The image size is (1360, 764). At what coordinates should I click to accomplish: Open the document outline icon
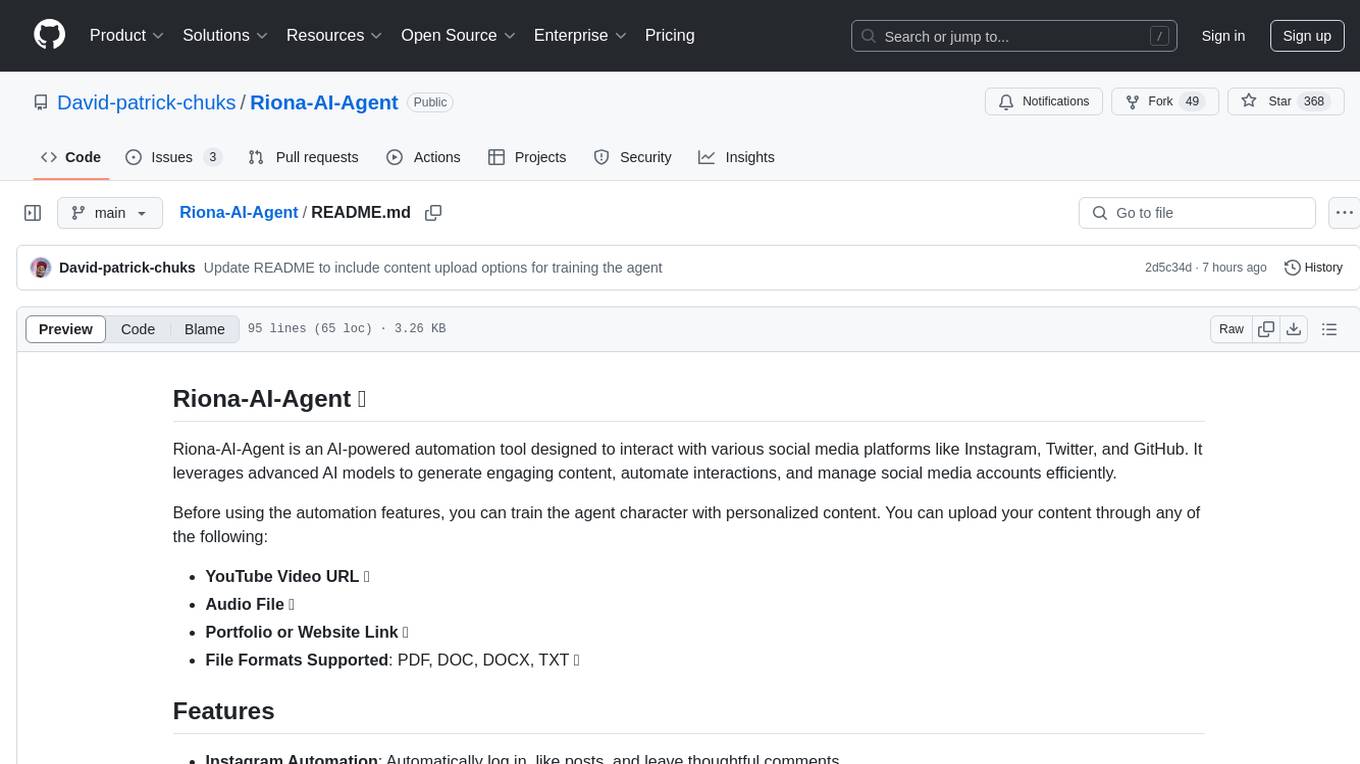[x=1329, y=329]
